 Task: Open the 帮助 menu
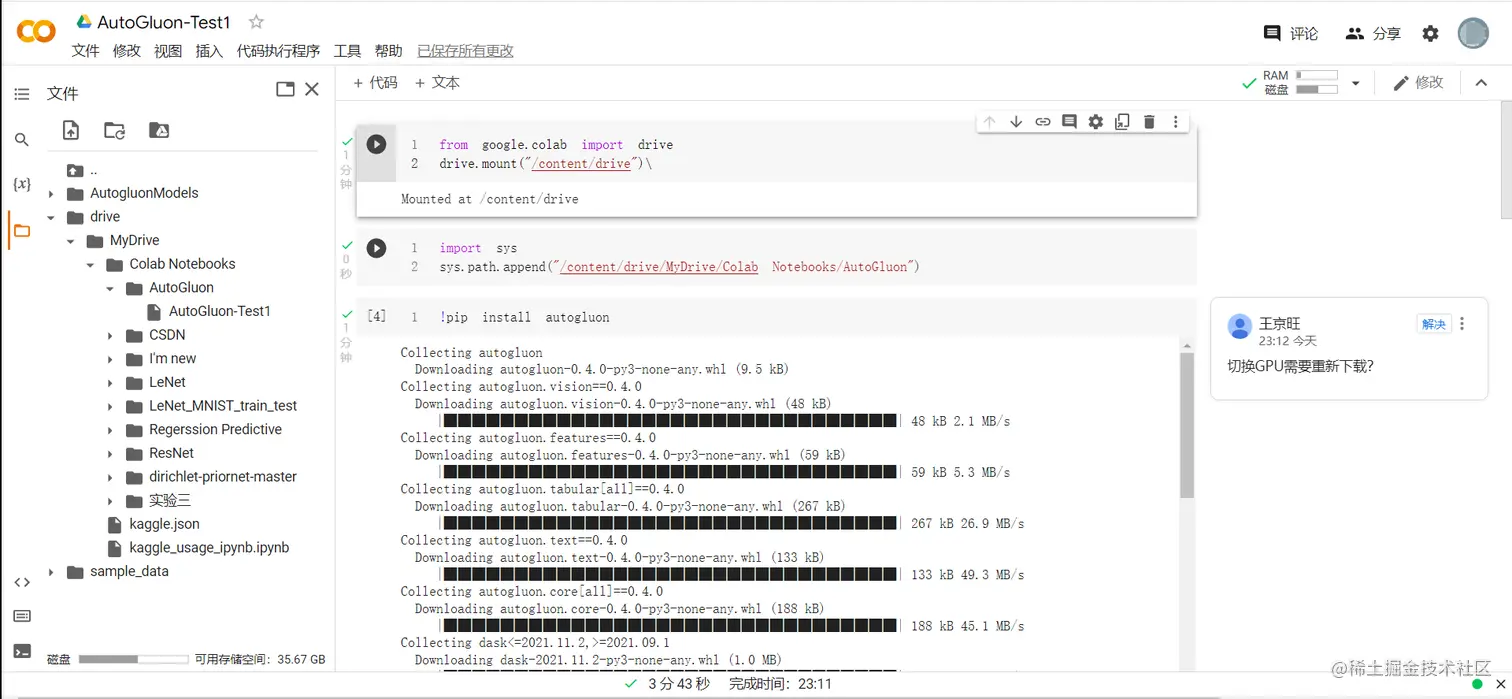[x=388, y=51]
